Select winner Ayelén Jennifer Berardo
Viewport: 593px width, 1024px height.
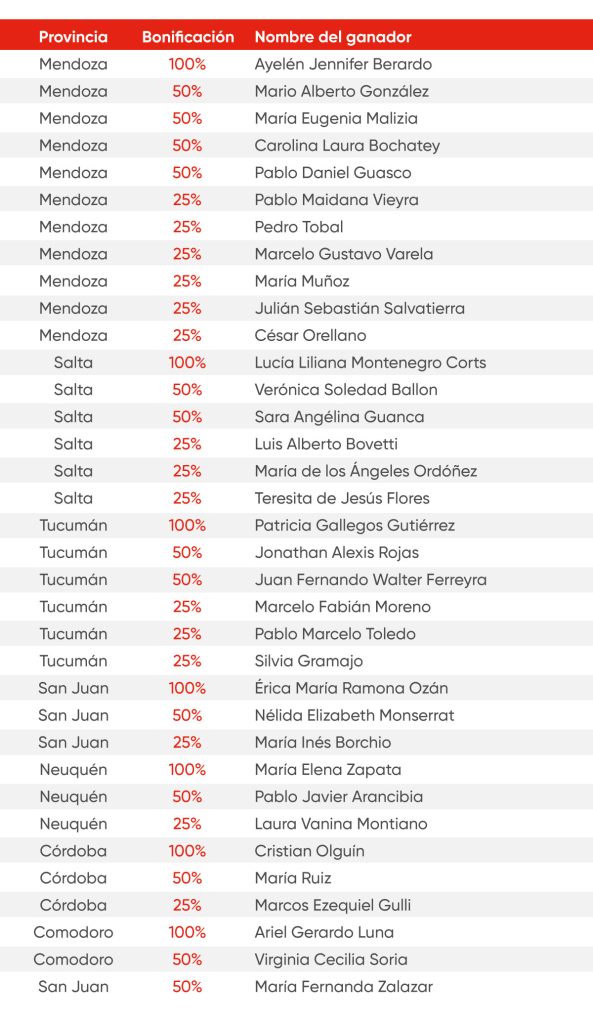coord(343,64)
